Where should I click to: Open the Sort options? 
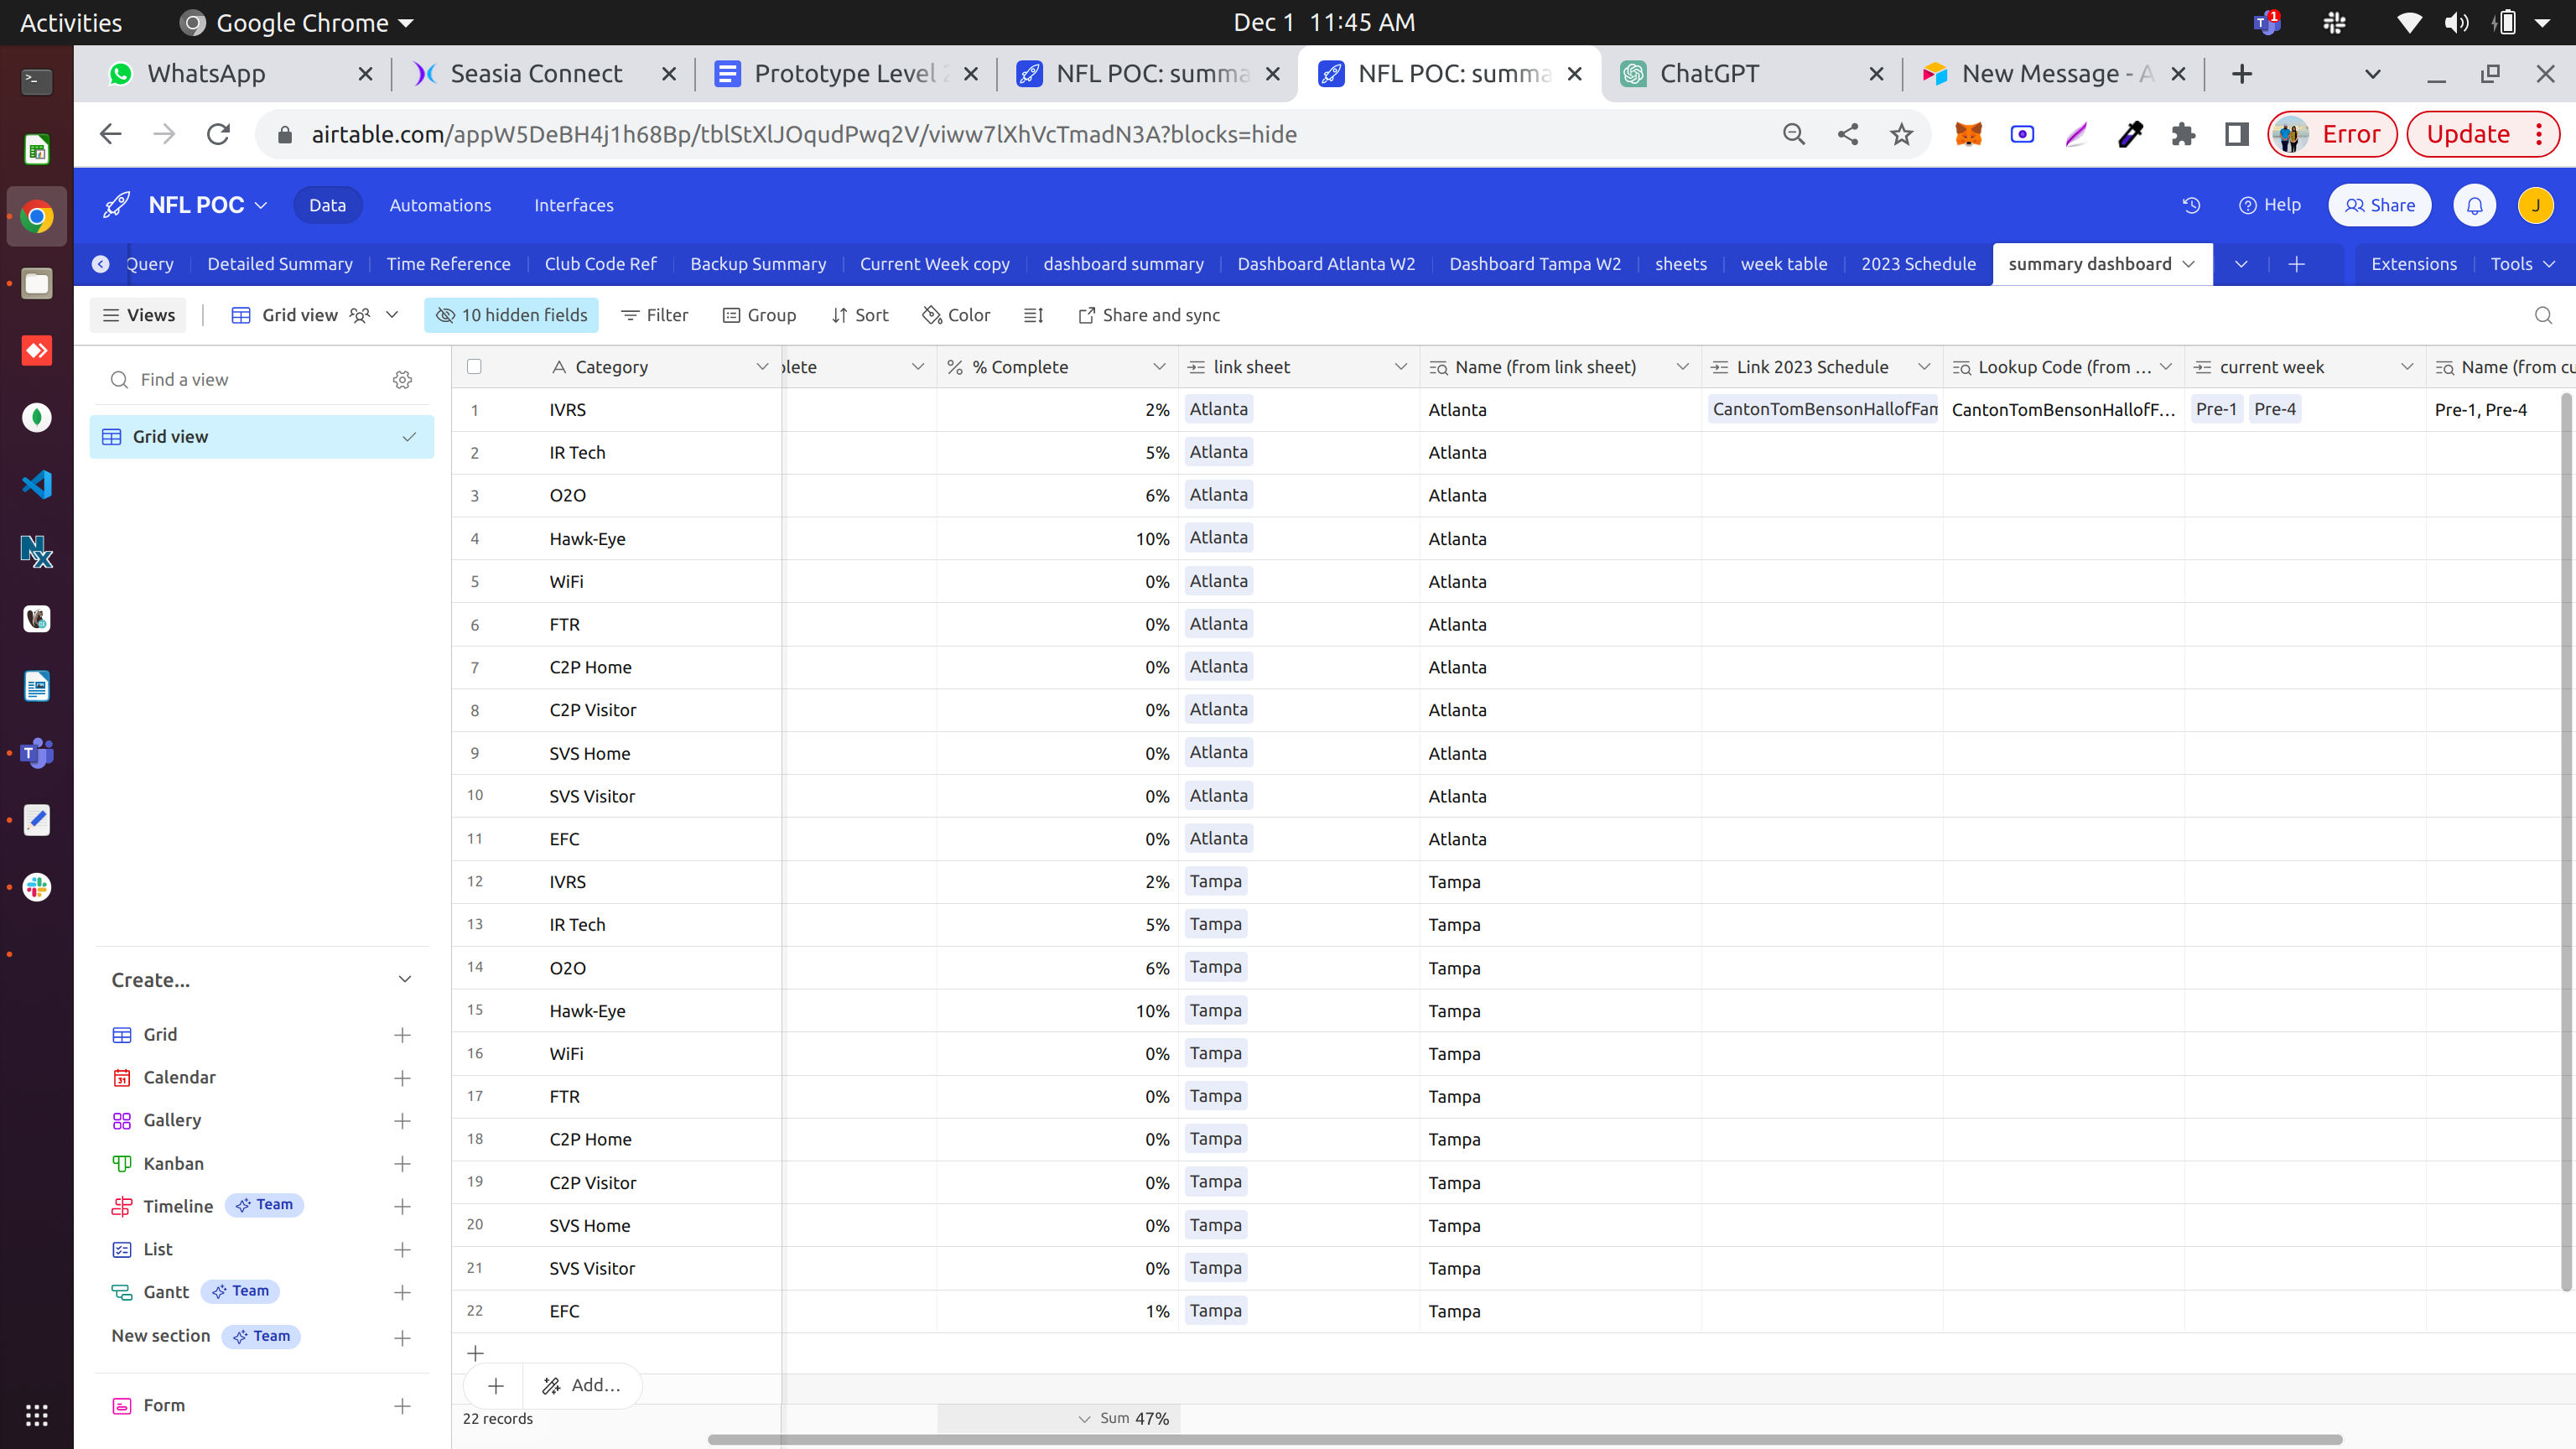point(859,315)
